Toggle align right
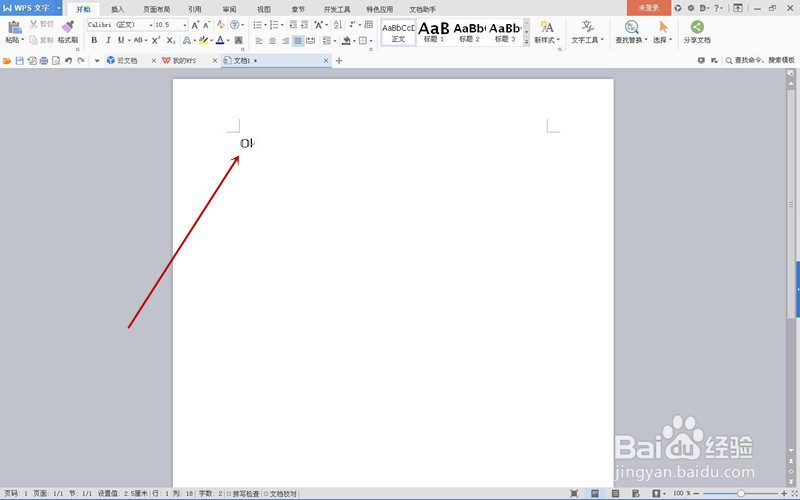This screenshot has width=800, height=500. coord(285,40)
